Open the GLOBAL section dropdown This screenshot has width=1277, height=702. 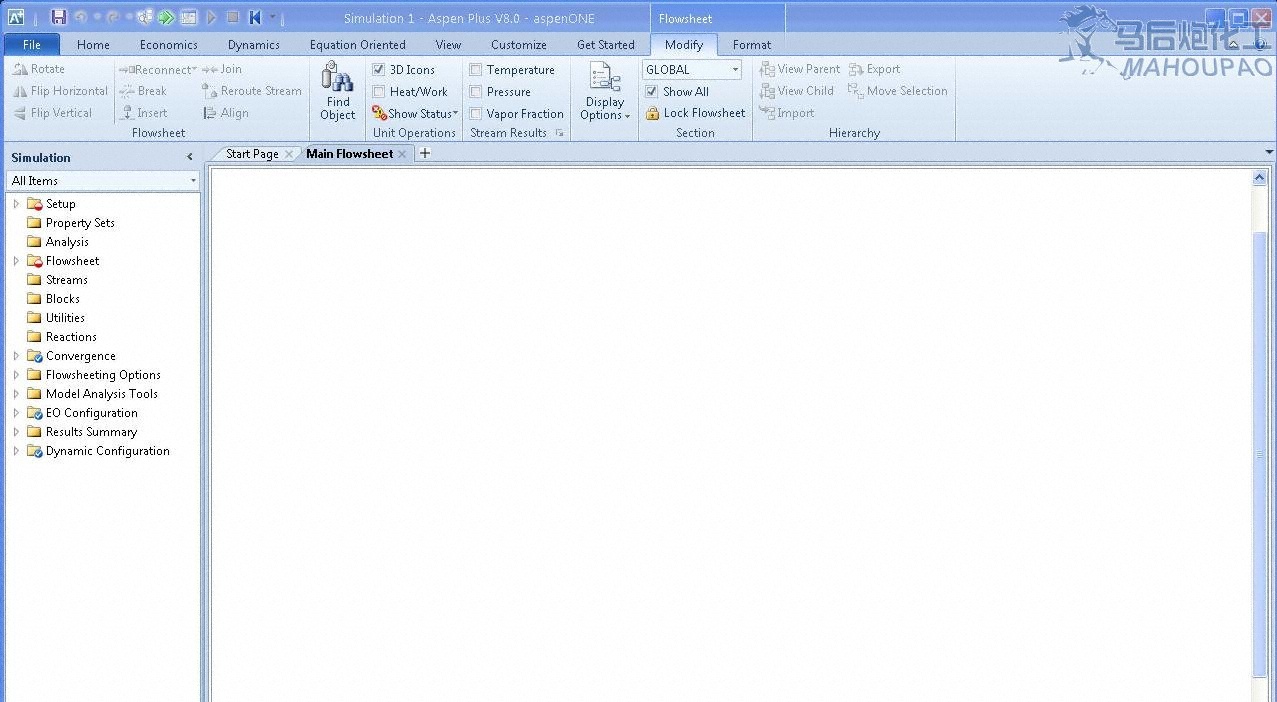click(x=735, y=70)
